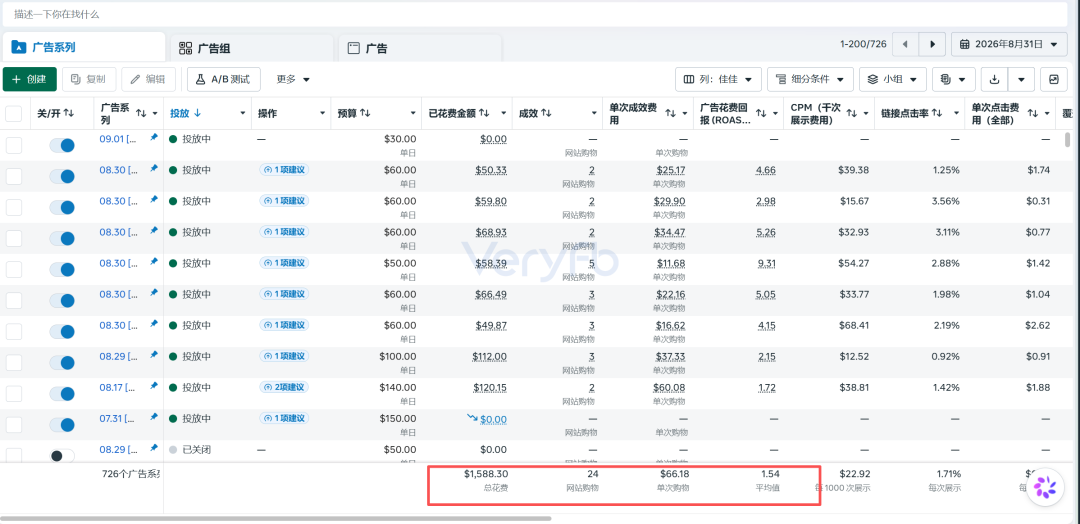Click the sort arrows beside 单次点击费用 header

click(x=1032, y=113)
